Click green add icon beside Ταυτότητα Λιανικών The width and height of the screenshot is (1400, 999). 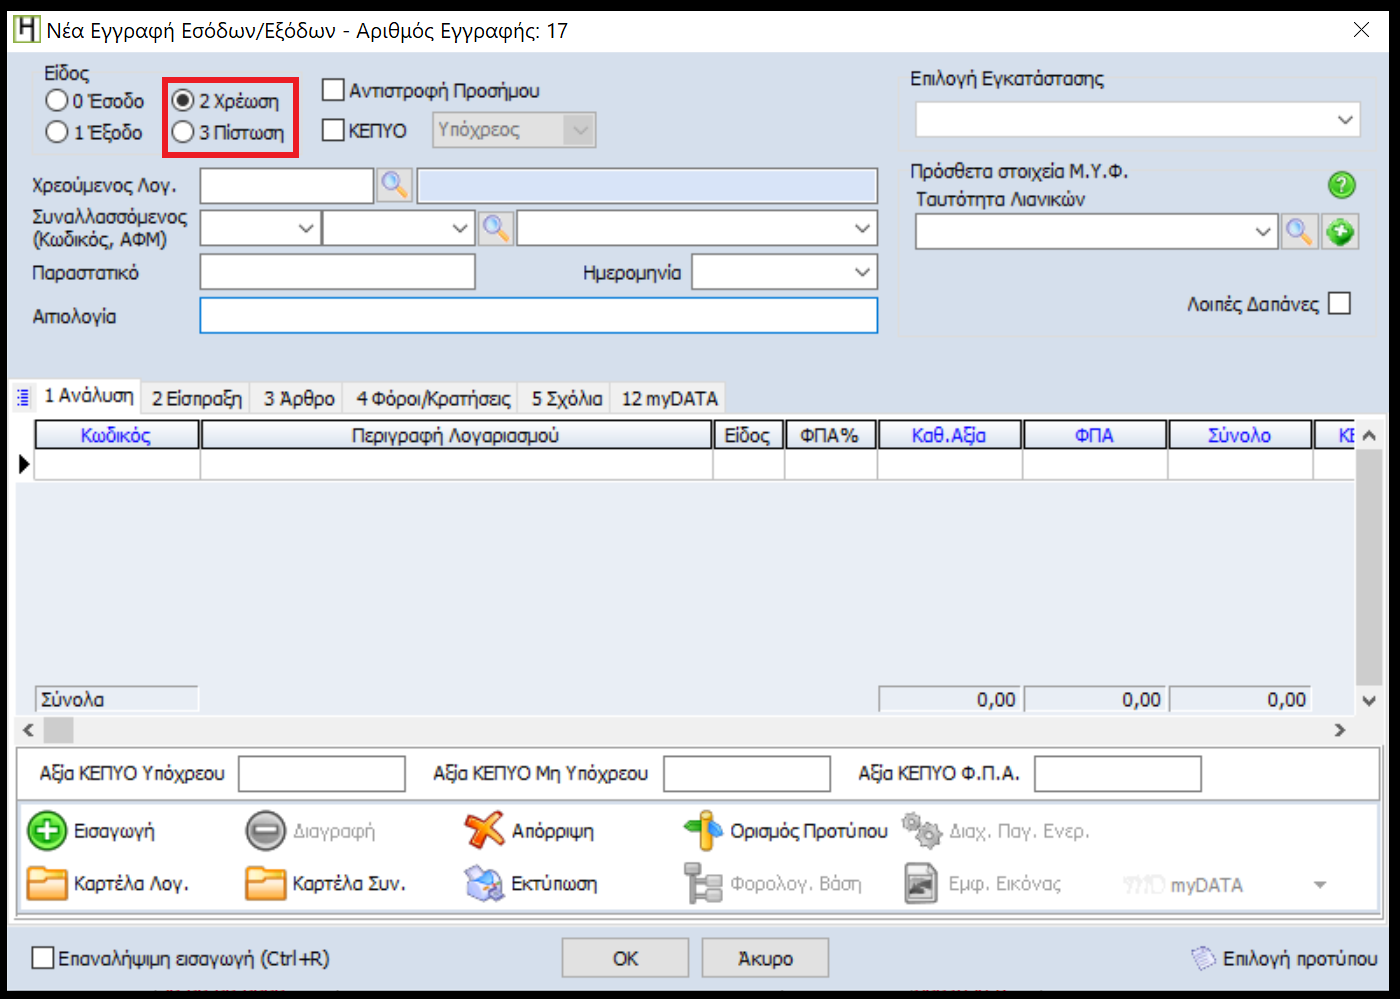pos(1340,232)
